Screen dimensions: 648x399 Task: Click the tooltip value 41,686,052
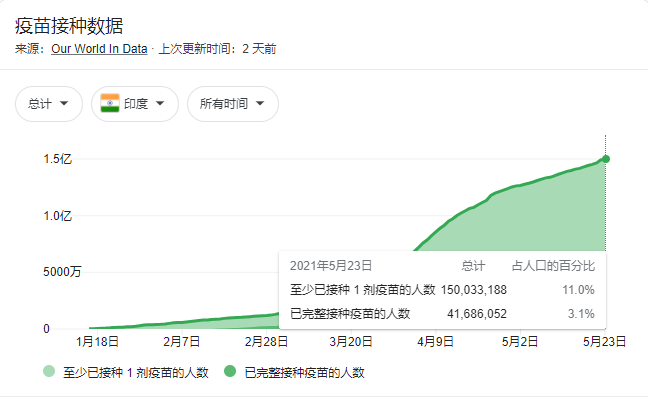pyautogui.click(x=477, y=314)
